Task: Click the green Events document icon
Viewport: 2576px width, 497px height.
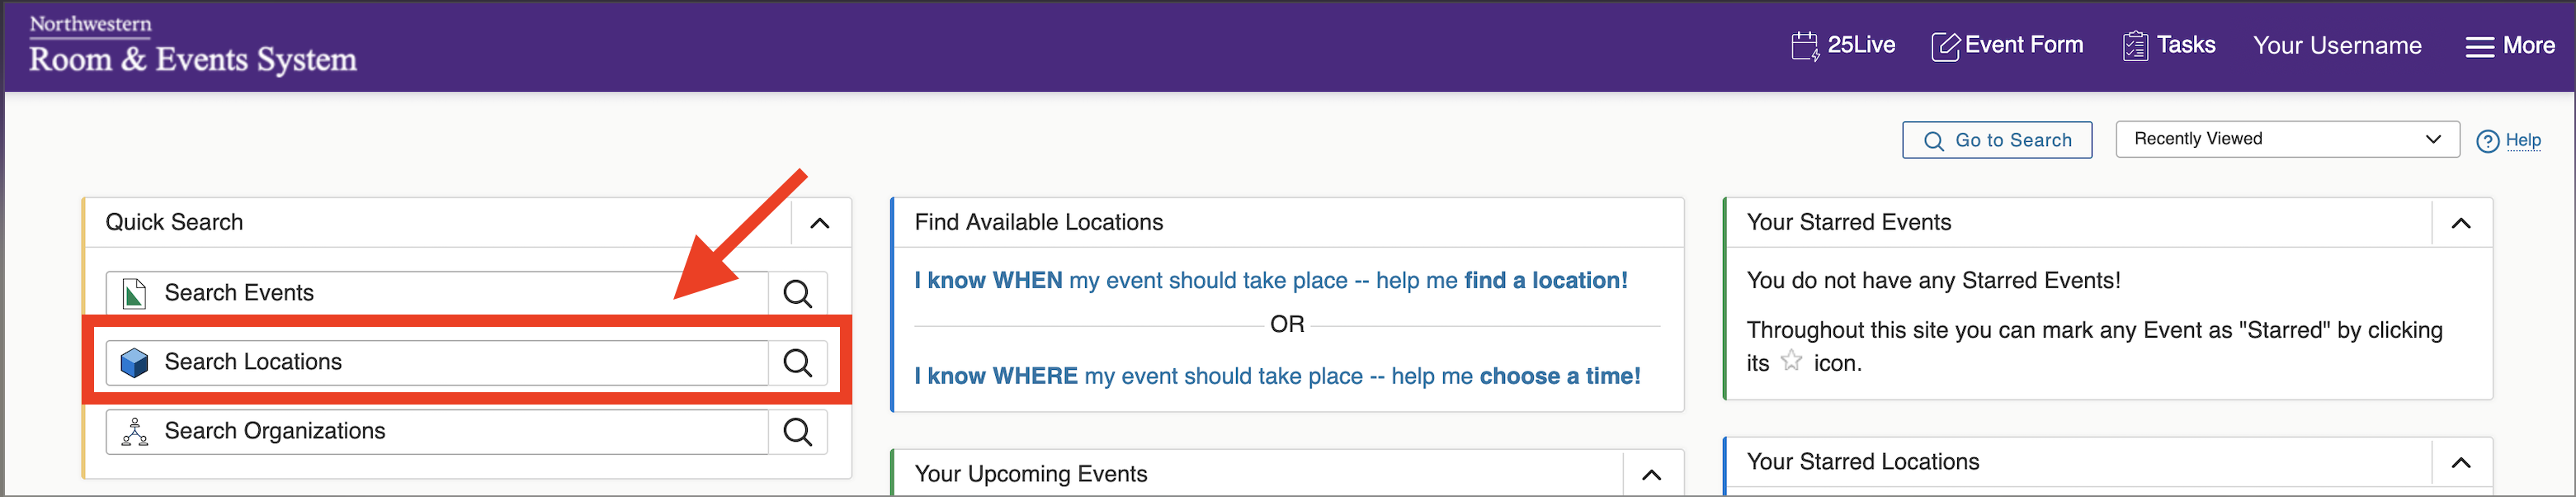Action: click(x=134, y=293)
